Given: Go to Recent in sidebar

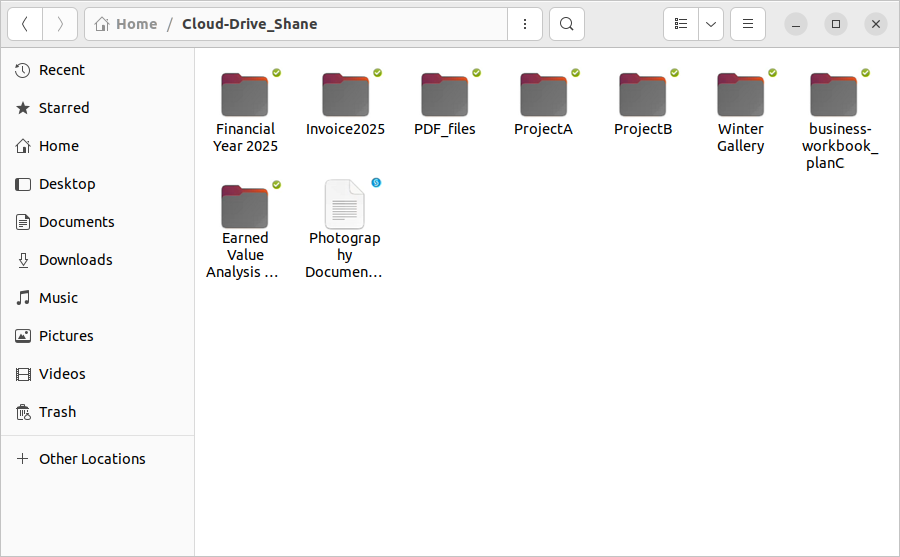Looking at the screenshot, I should pos(61,70).
